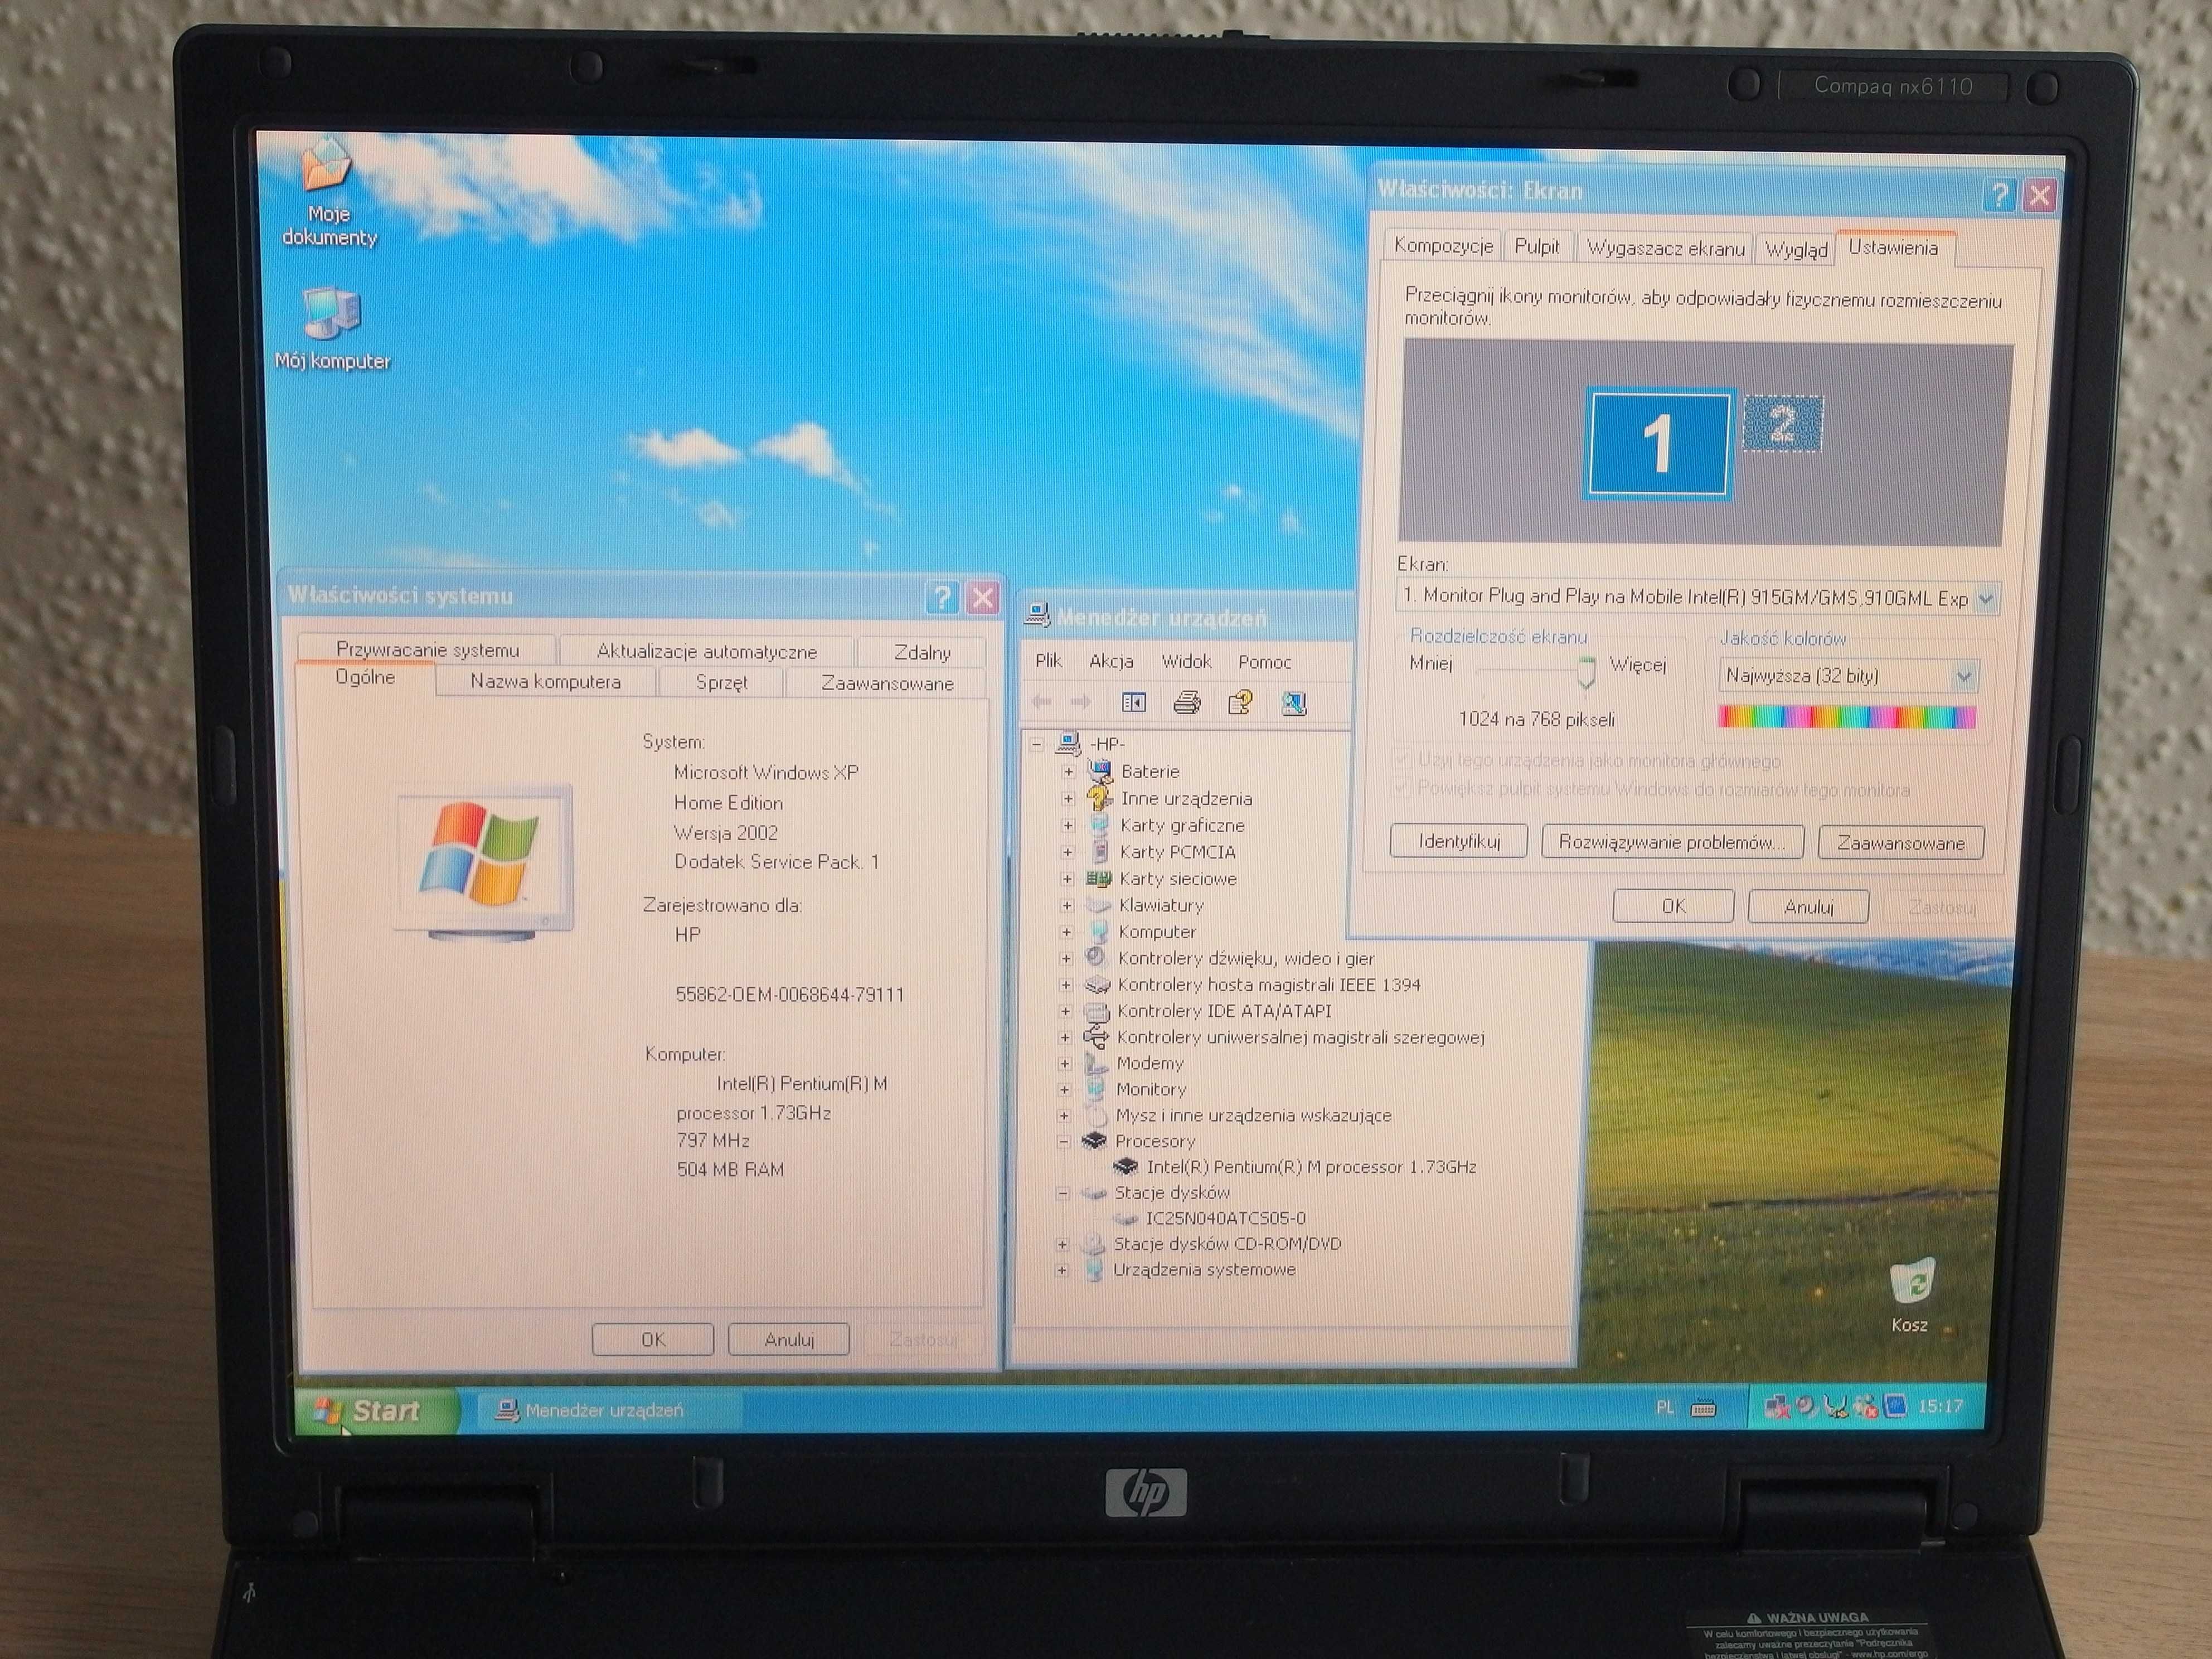Expand the Klawiatury tree node
The width and height of the screenshot is (2212, 1659).
(x=1067, y=906)
